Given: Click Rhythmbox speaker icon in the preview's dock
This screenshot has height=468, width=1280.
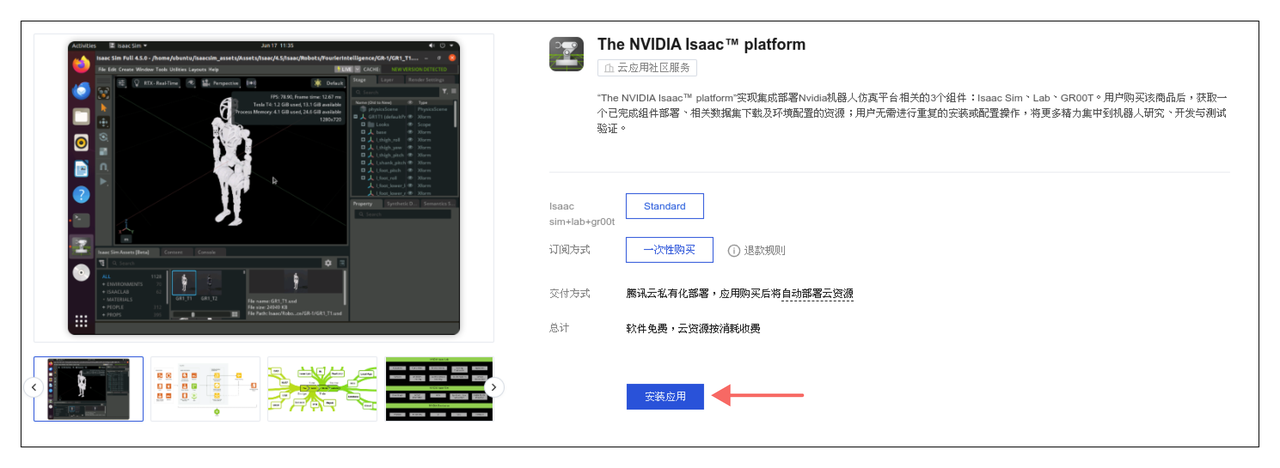Looking at the screenshot, I should tap(81, 143).
